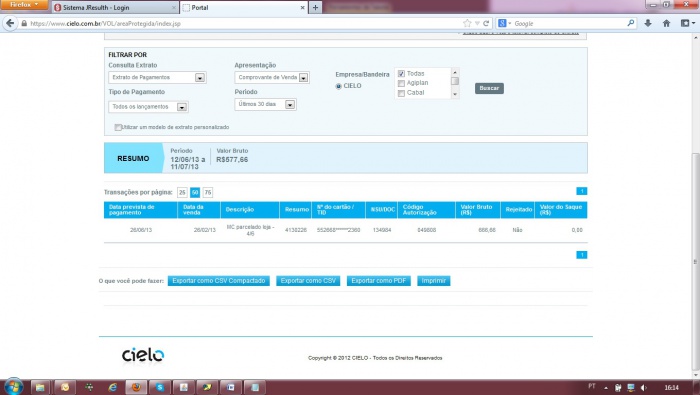This screenshot has height=395, width=700.
Task: Click the MC parcelado loja description cell
Action: tap(250, 230)
